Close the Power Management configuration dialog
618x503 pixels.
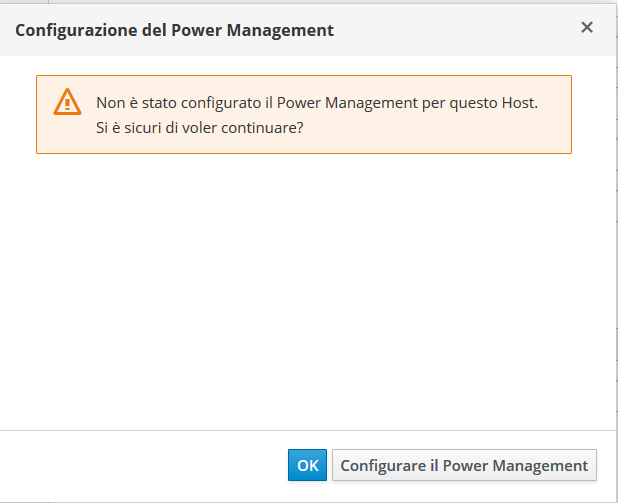[x=587, y=28]
